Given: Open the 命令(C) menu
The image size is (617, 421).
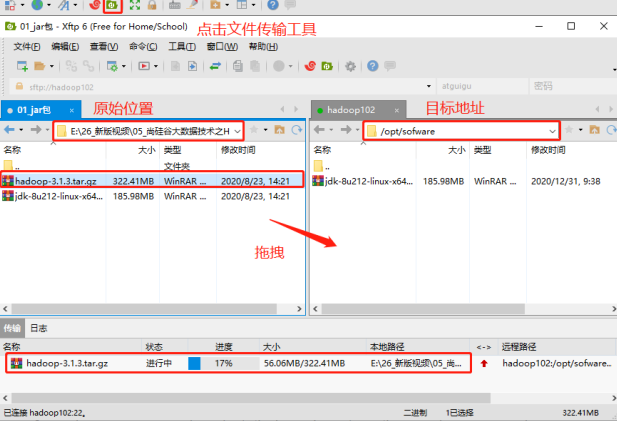Looking at the screenshot, I should pyautogui.click(x=143, y=47).
